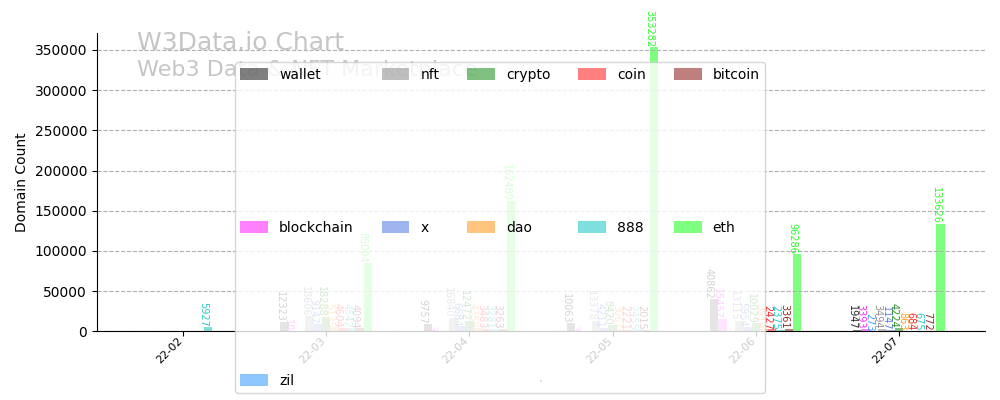Click the 888 legend cyan swatch

point(592,227)
